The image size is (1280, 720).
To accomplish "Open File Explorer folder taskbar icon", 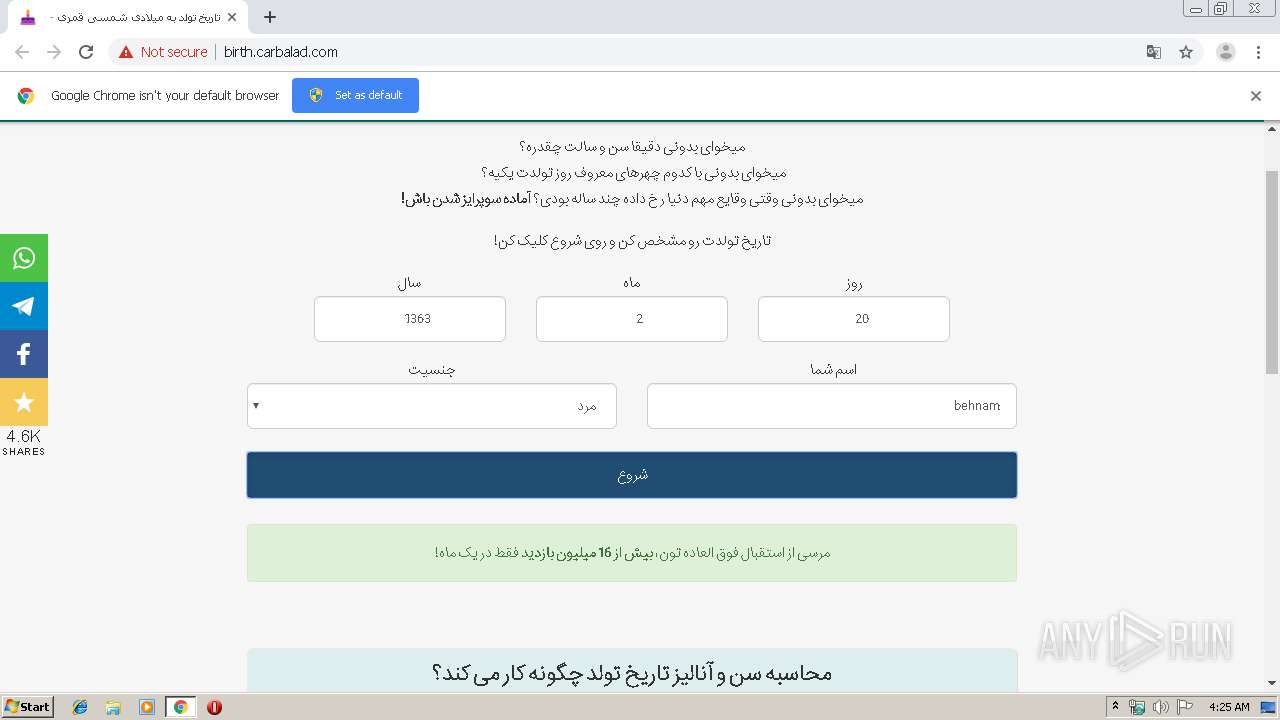I will (113, 707).
